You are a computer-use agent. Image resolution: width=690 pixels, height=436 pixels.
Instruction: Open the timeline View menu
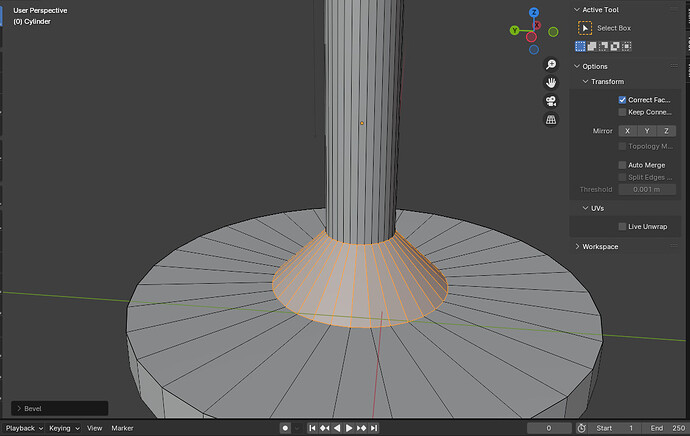(x=94, y=428)
